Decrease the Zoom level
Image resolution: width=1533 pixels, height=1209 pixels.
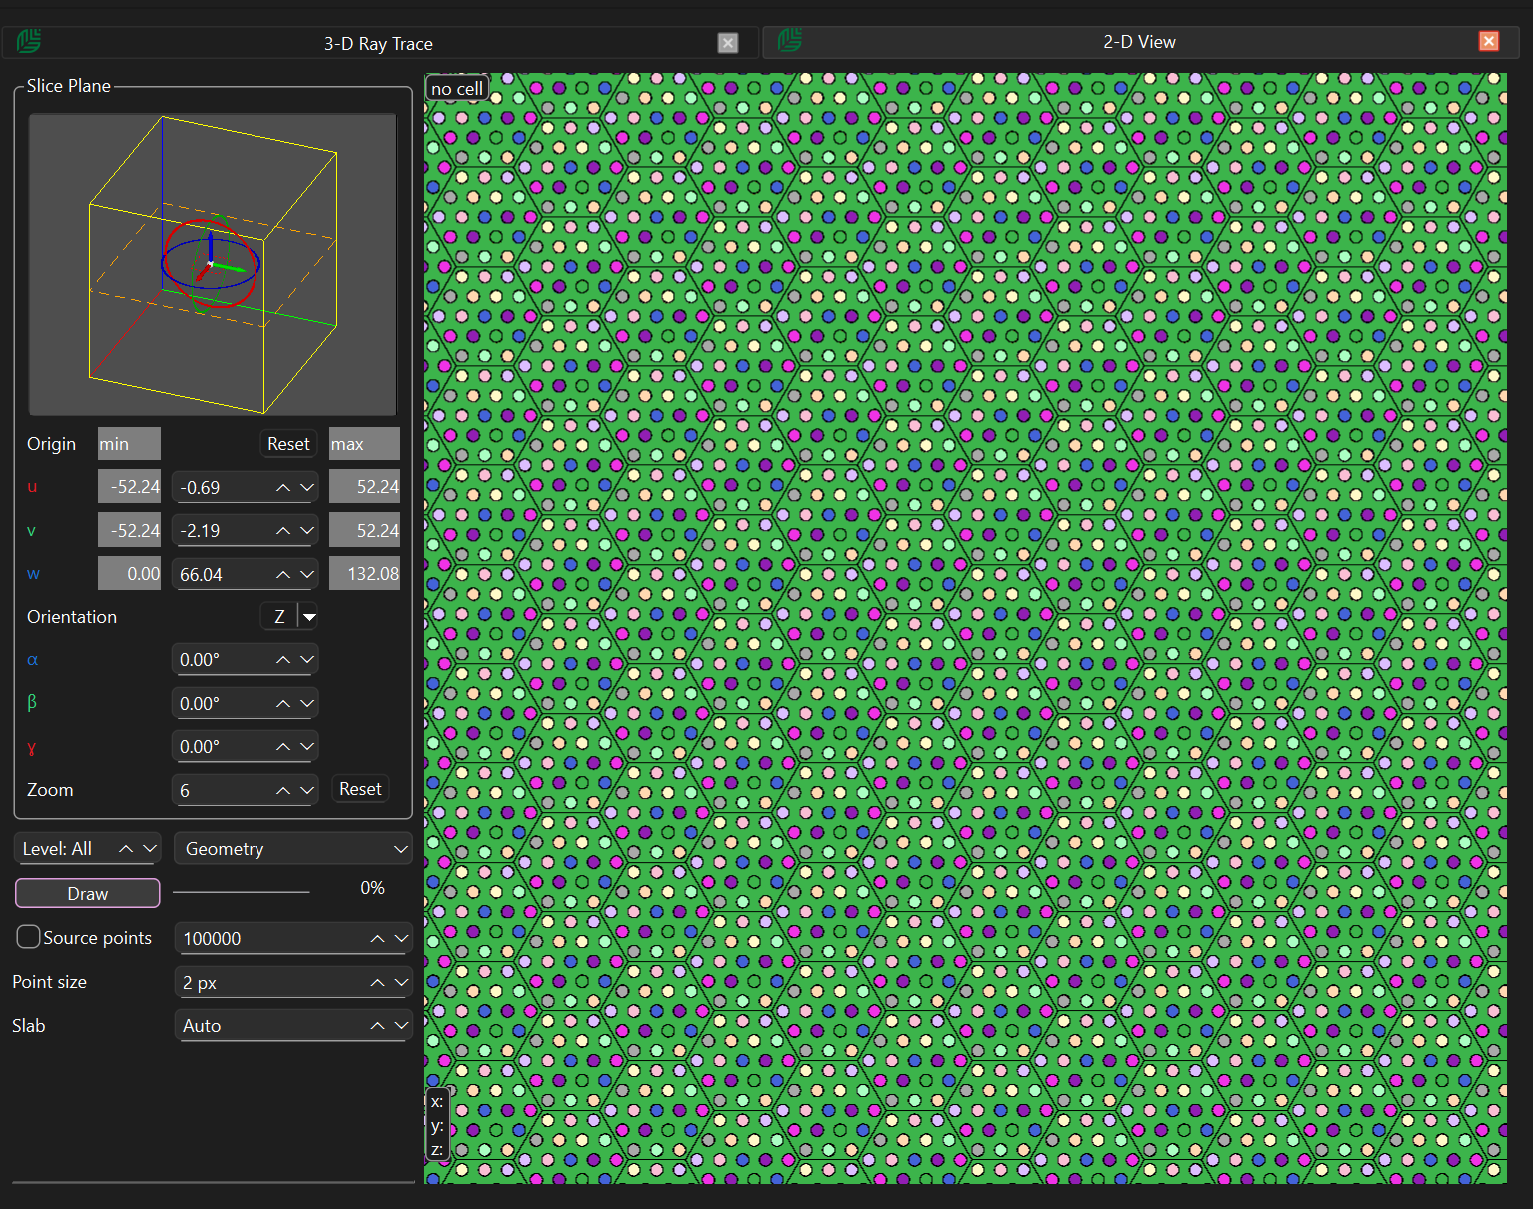[x=307, y=790]
